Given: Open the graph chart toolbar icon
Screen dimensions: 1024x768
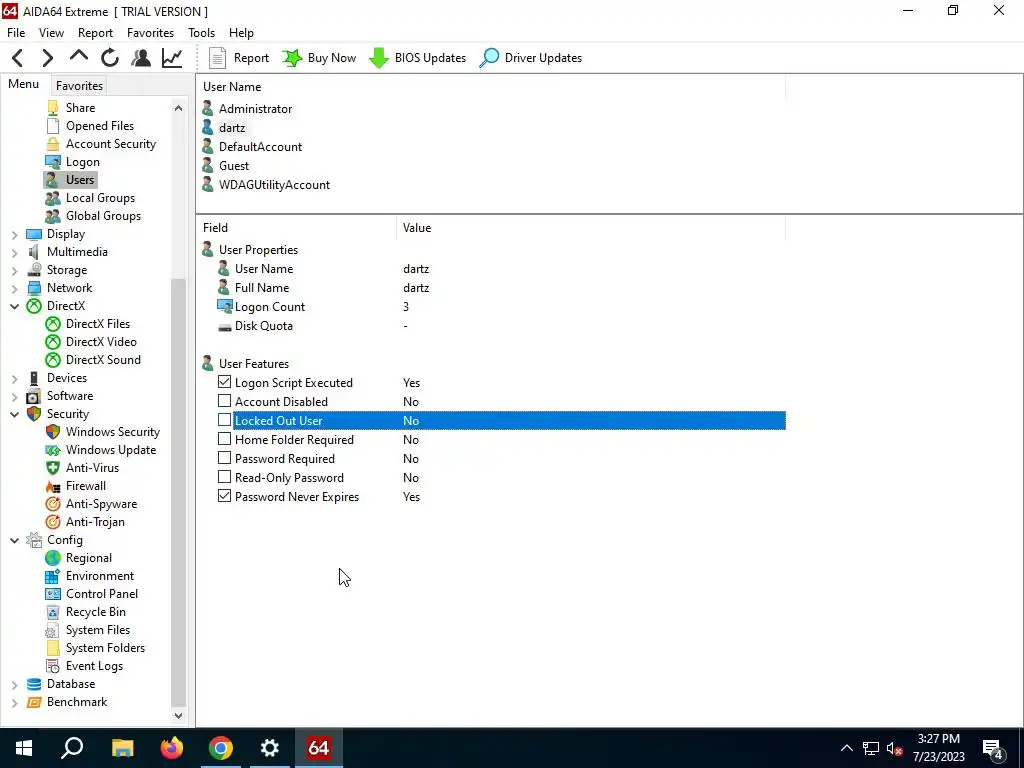Looking at the screenshot, I should (172, 58).
